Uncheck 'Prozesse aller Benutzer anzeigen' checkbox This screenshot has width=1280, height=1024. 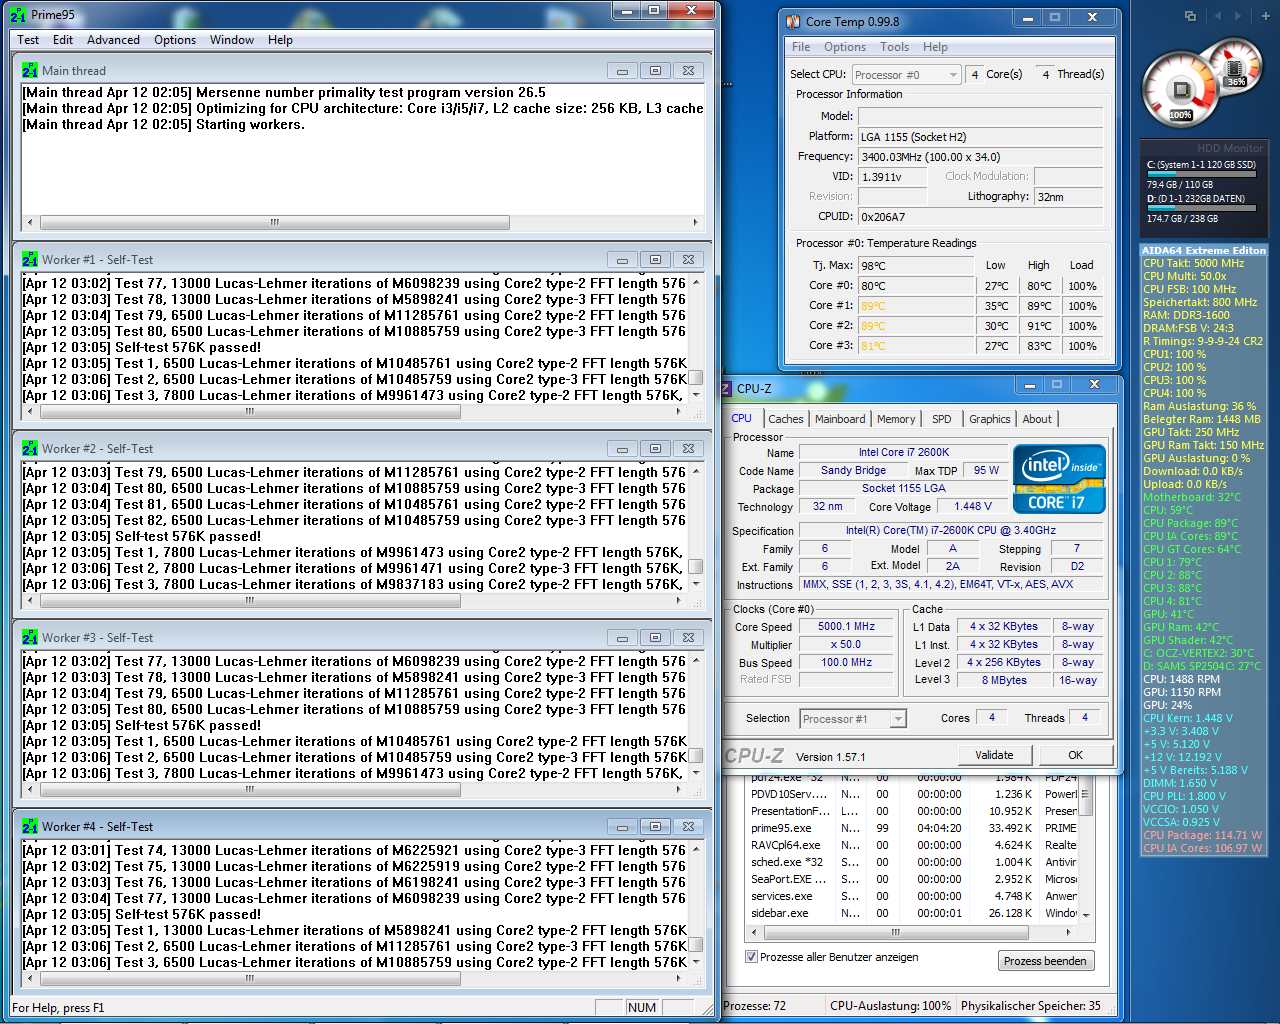(751, 957)
